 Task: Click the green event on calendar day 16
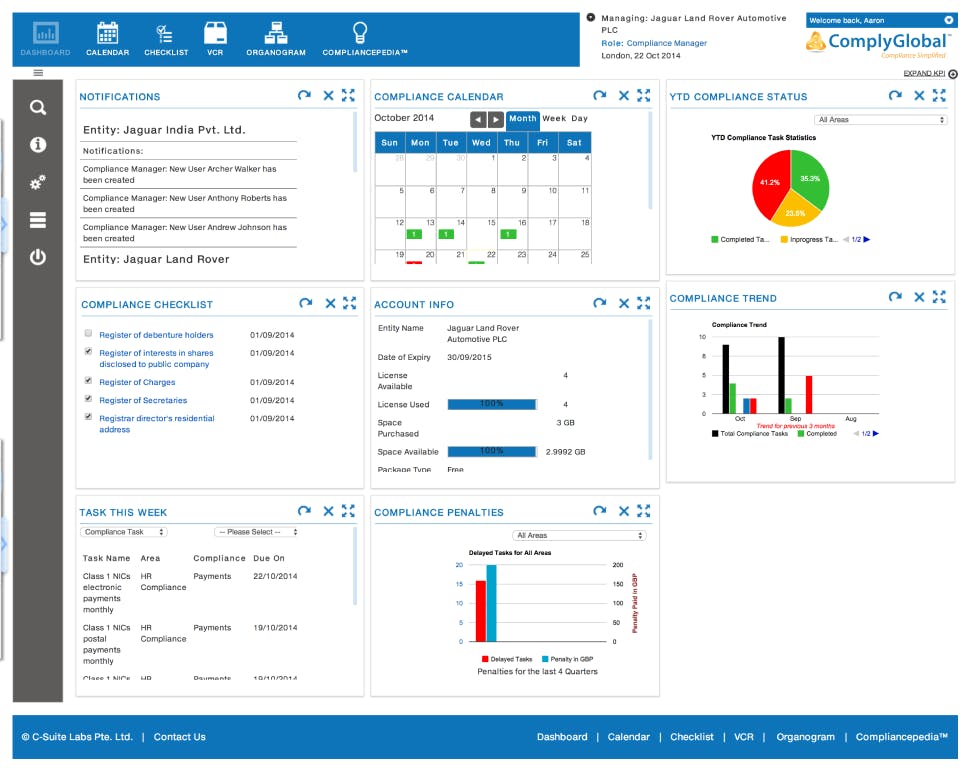coord(508,234)
